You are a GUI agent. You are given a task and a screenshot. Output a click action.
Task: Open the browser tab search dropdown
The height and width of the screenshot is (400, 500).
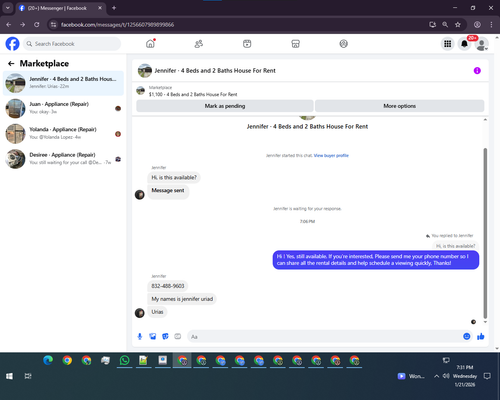point(7,8)
